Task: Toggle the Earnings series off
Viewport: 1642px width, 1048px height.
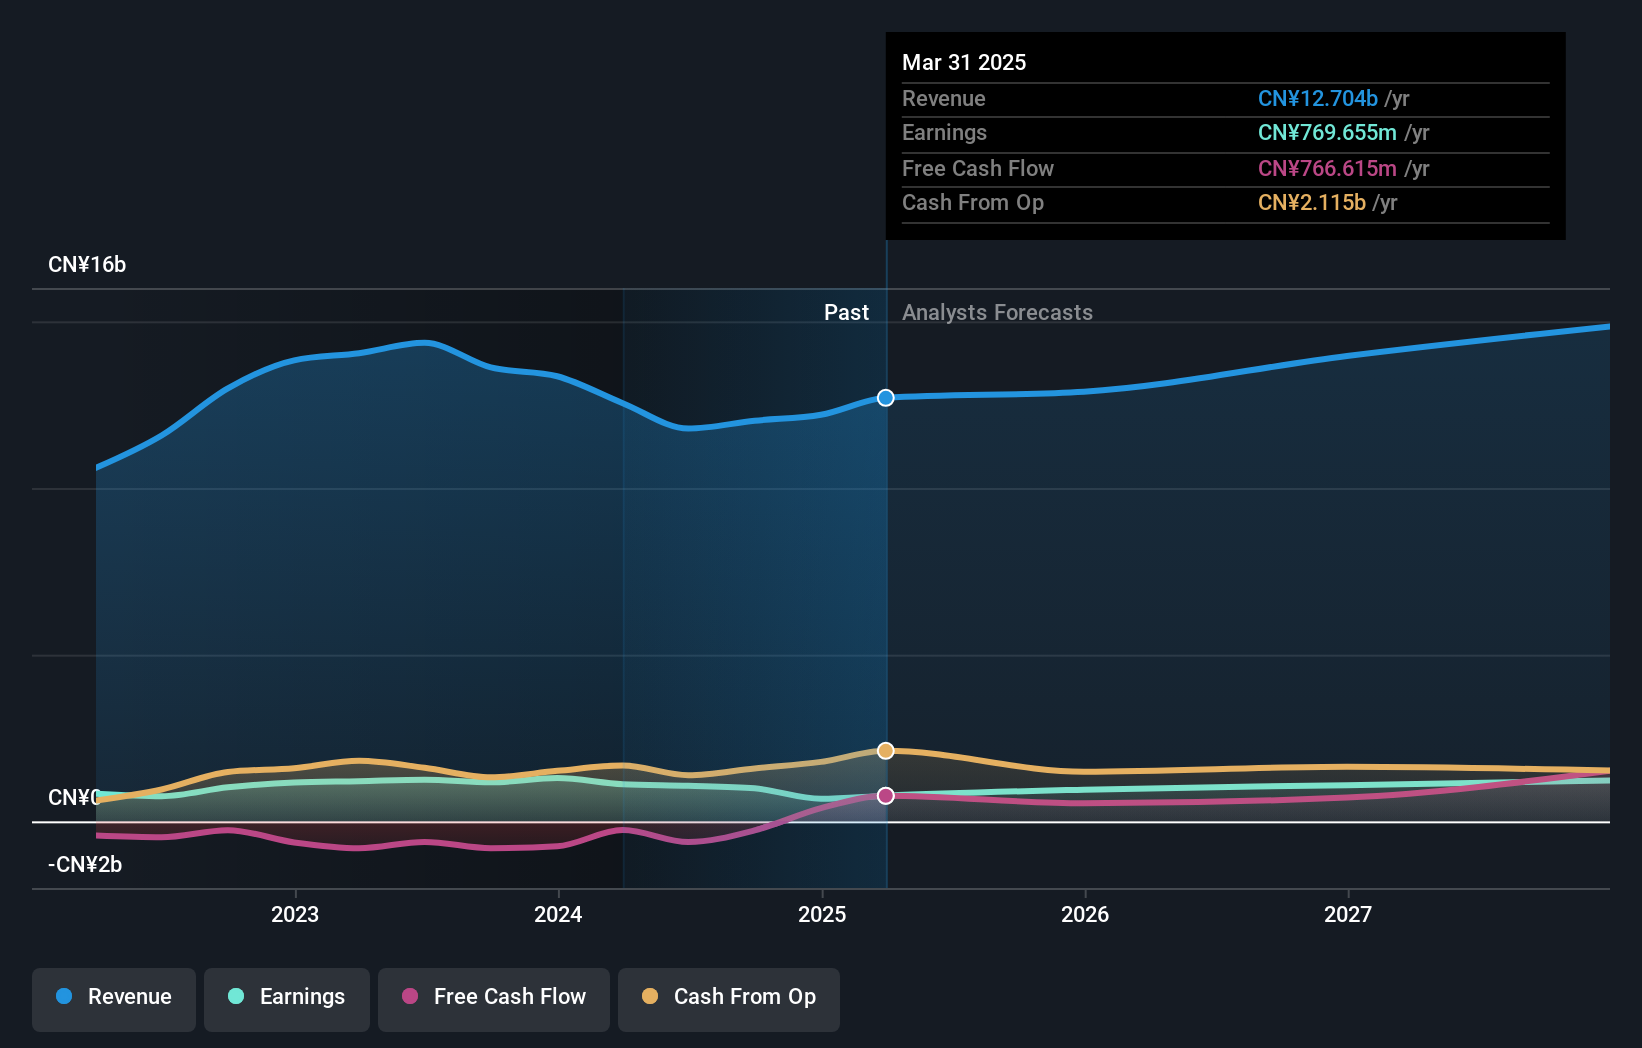Action: point(286,998)
